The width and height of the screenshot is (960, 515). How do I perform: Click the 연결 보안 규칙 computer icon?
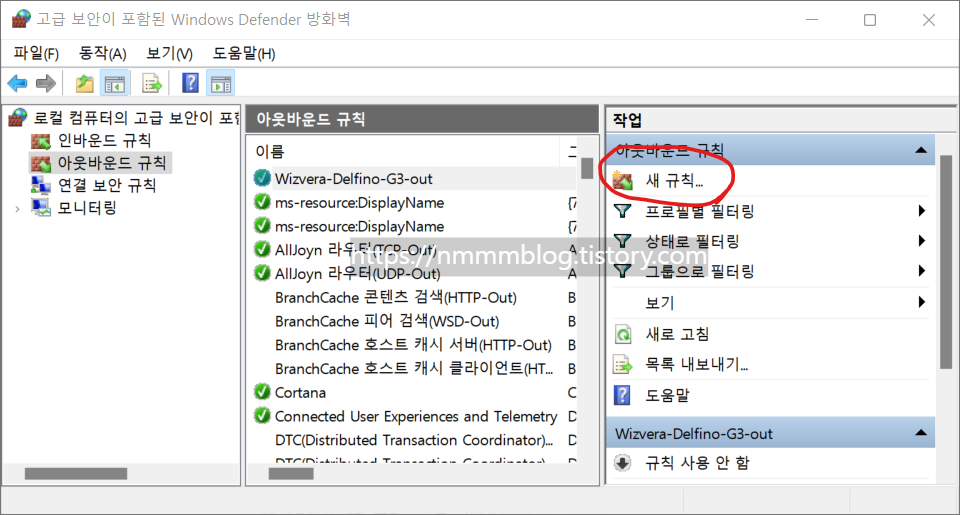click(41, 186)
